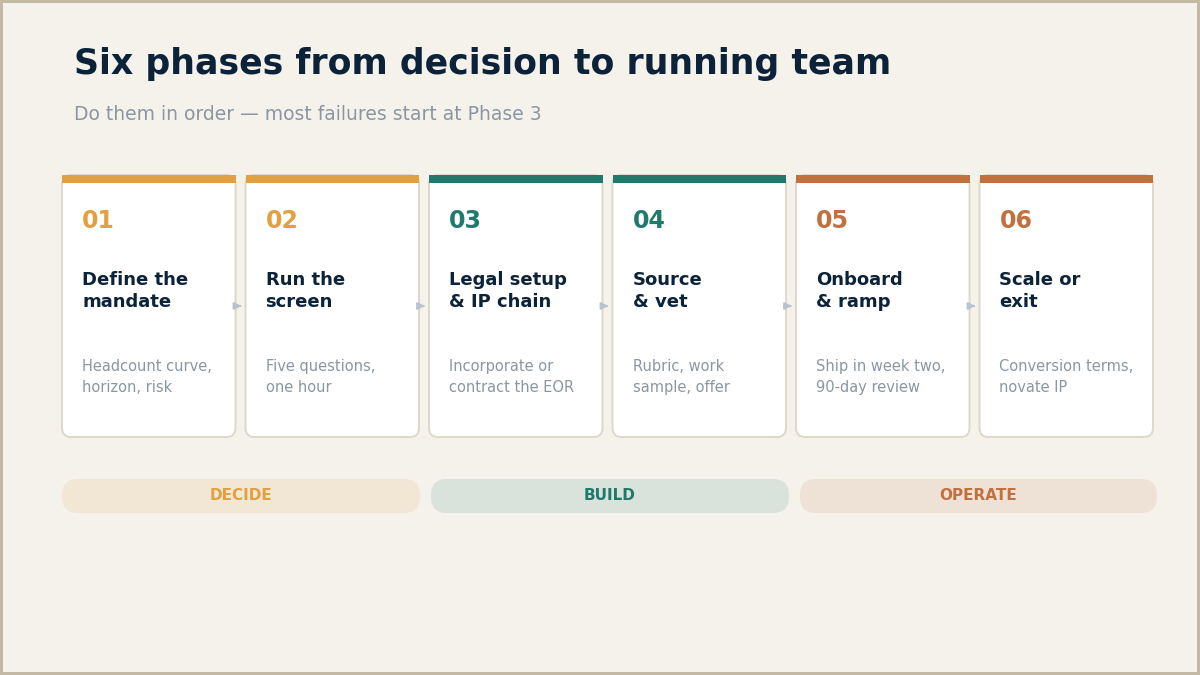The height and width of the screenshot is (675, 1200).
Task: Open the 'Onboard & ramp' card
Action: 883,306
